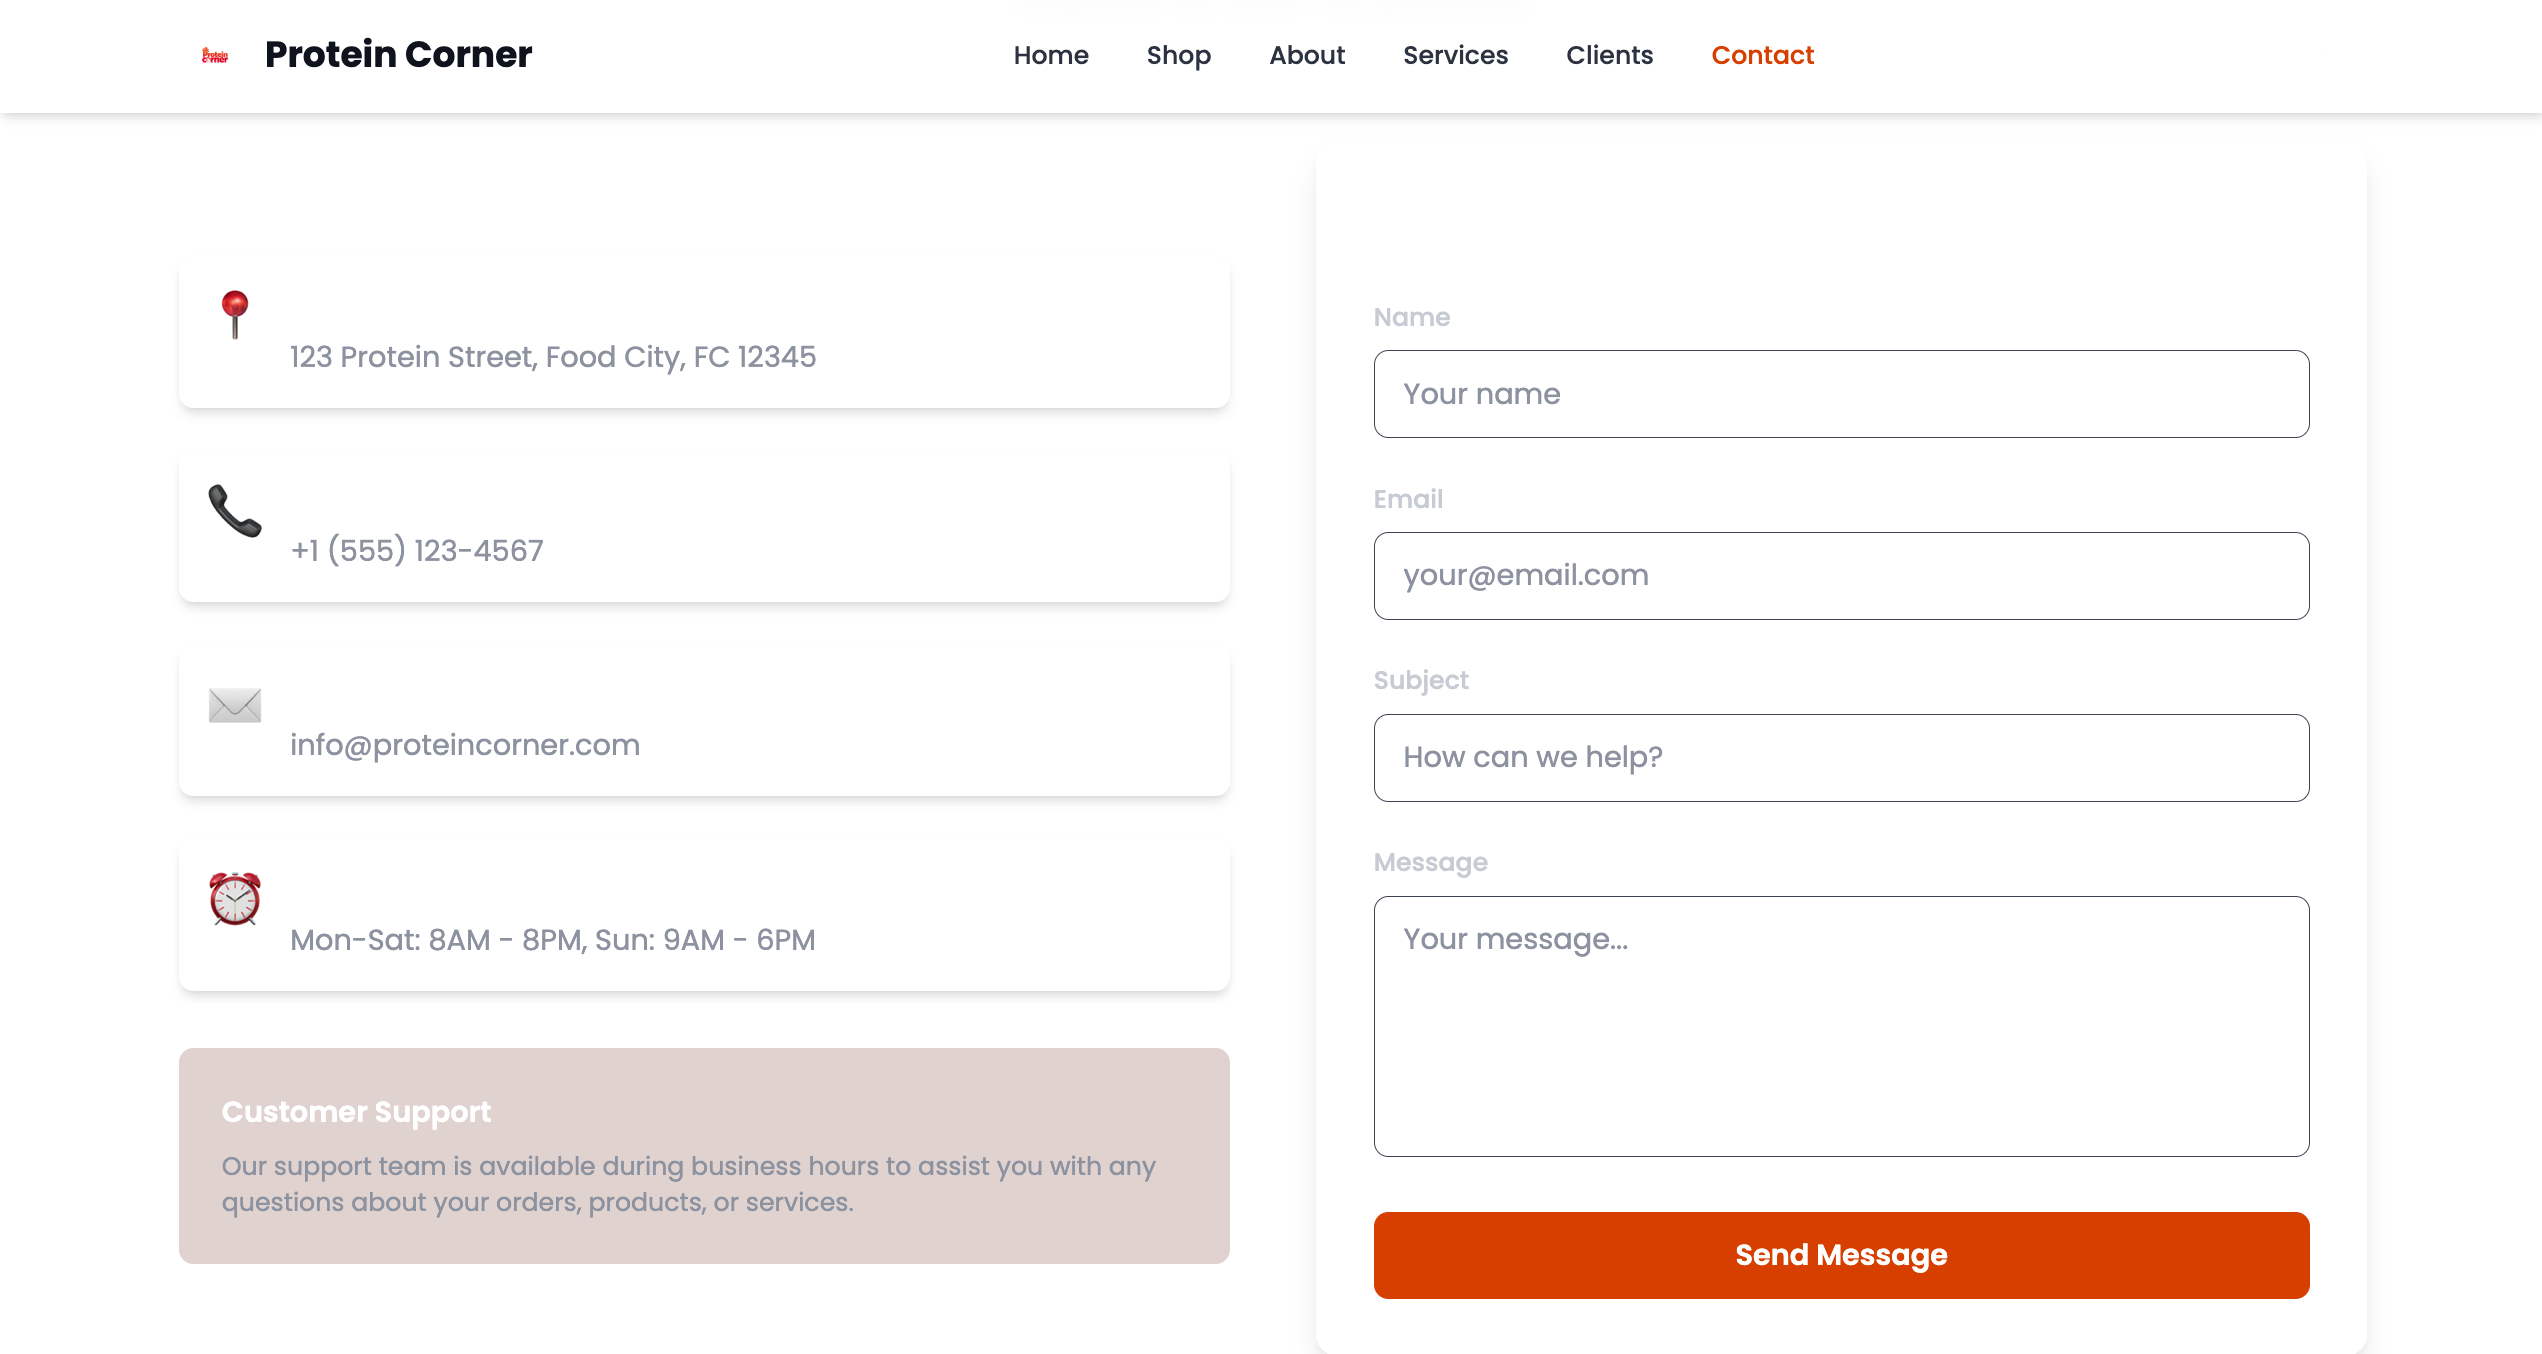Open the Home menu item
The image size is (2542, 1354).
pos(1051,55)
